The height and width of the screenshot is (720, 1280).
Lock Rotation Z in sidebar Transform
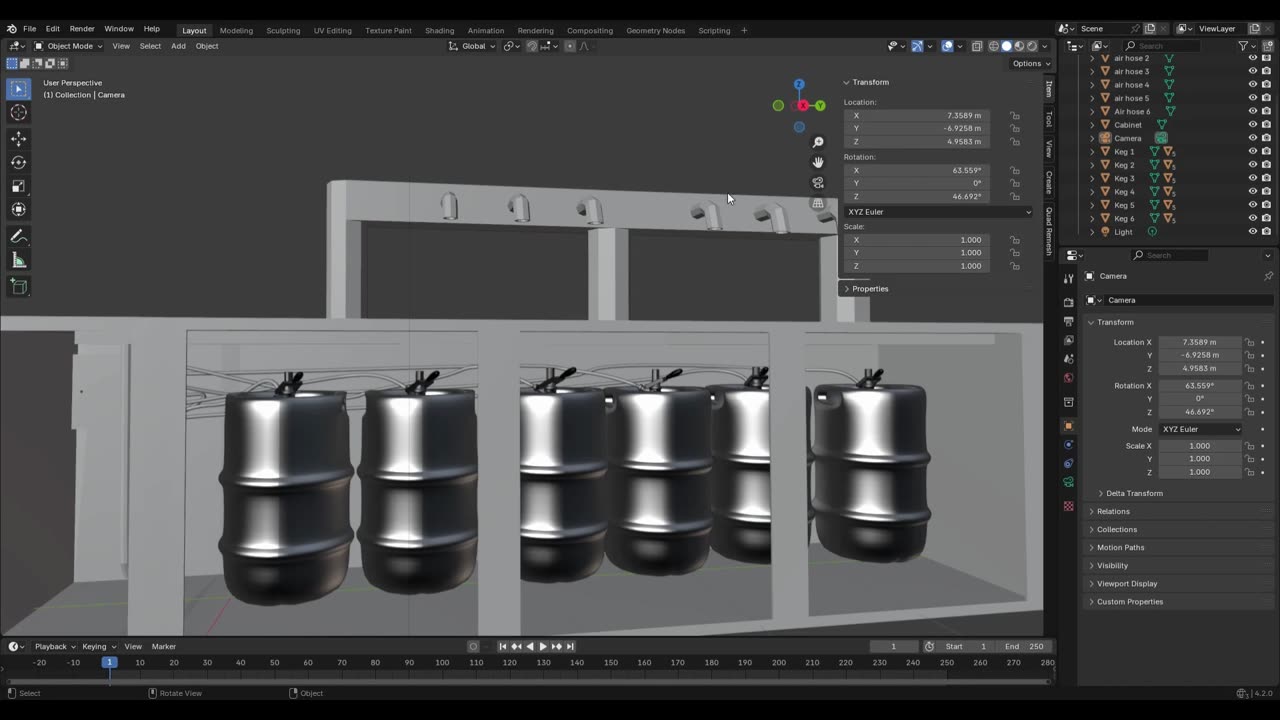[x=1015, y=197]
